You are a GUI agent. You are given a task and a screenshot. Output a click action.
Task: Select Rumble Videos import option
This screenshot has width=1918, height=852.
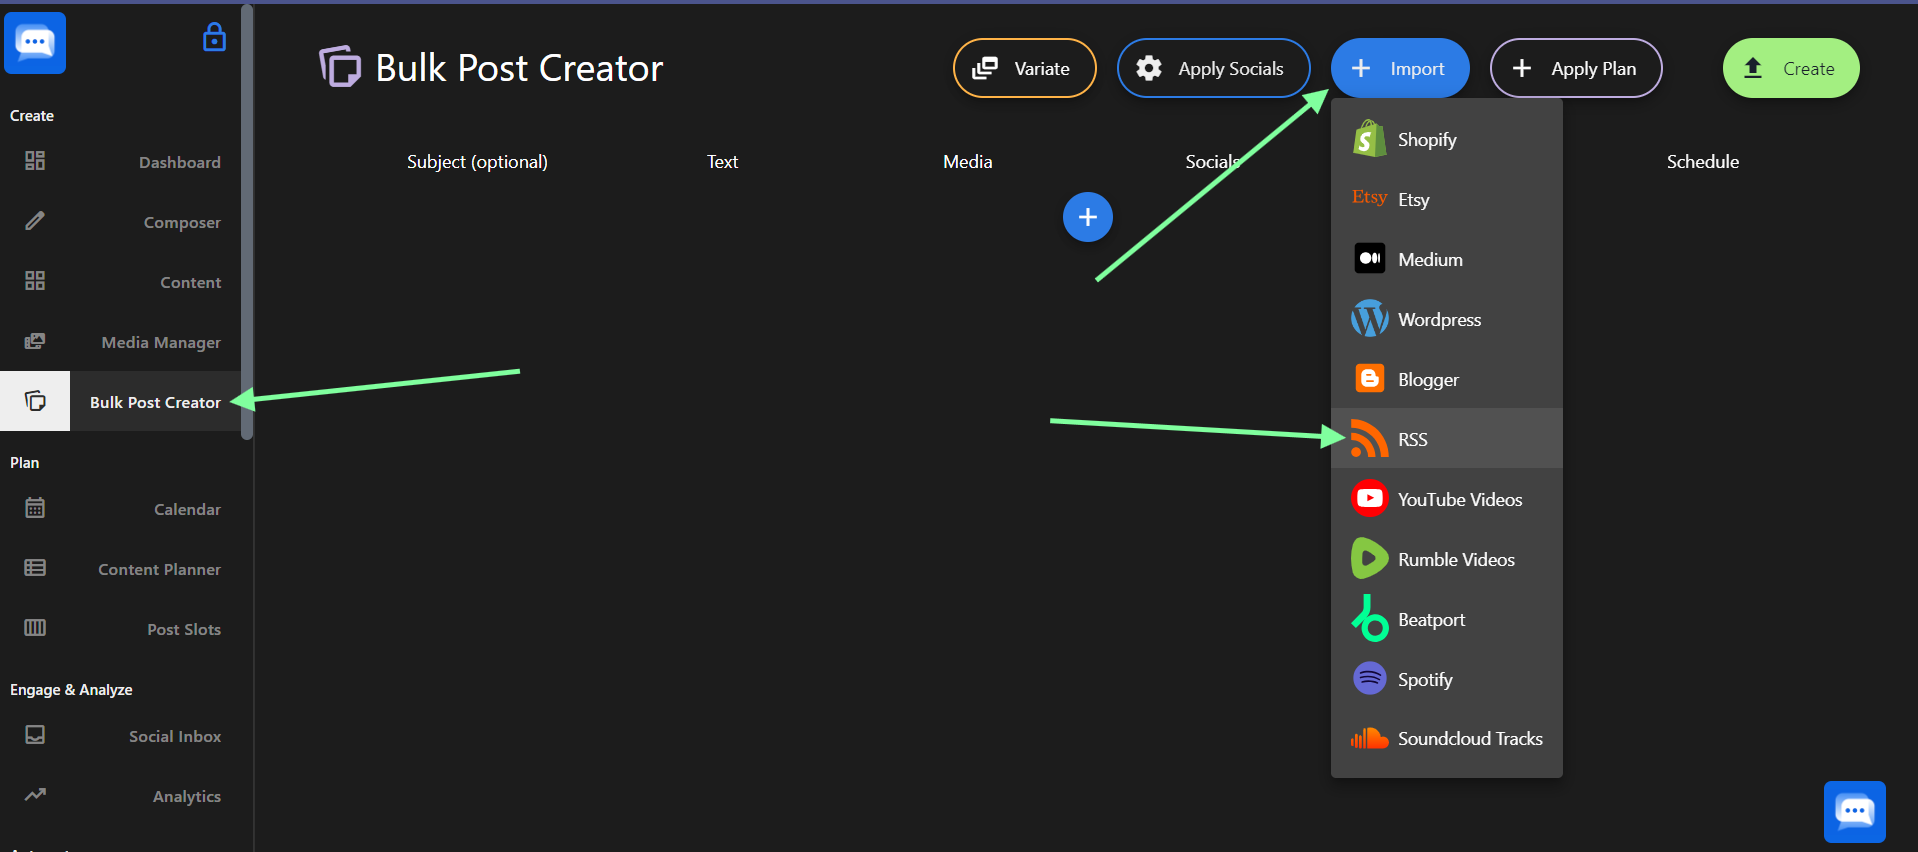(x=1447, y=559)
